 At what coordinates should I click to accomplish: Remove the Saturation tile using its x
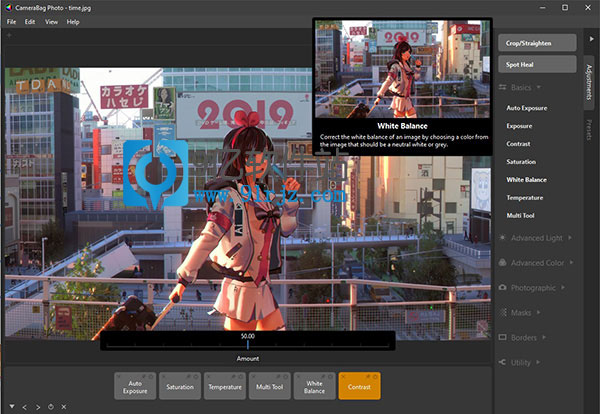coord(163,376)
